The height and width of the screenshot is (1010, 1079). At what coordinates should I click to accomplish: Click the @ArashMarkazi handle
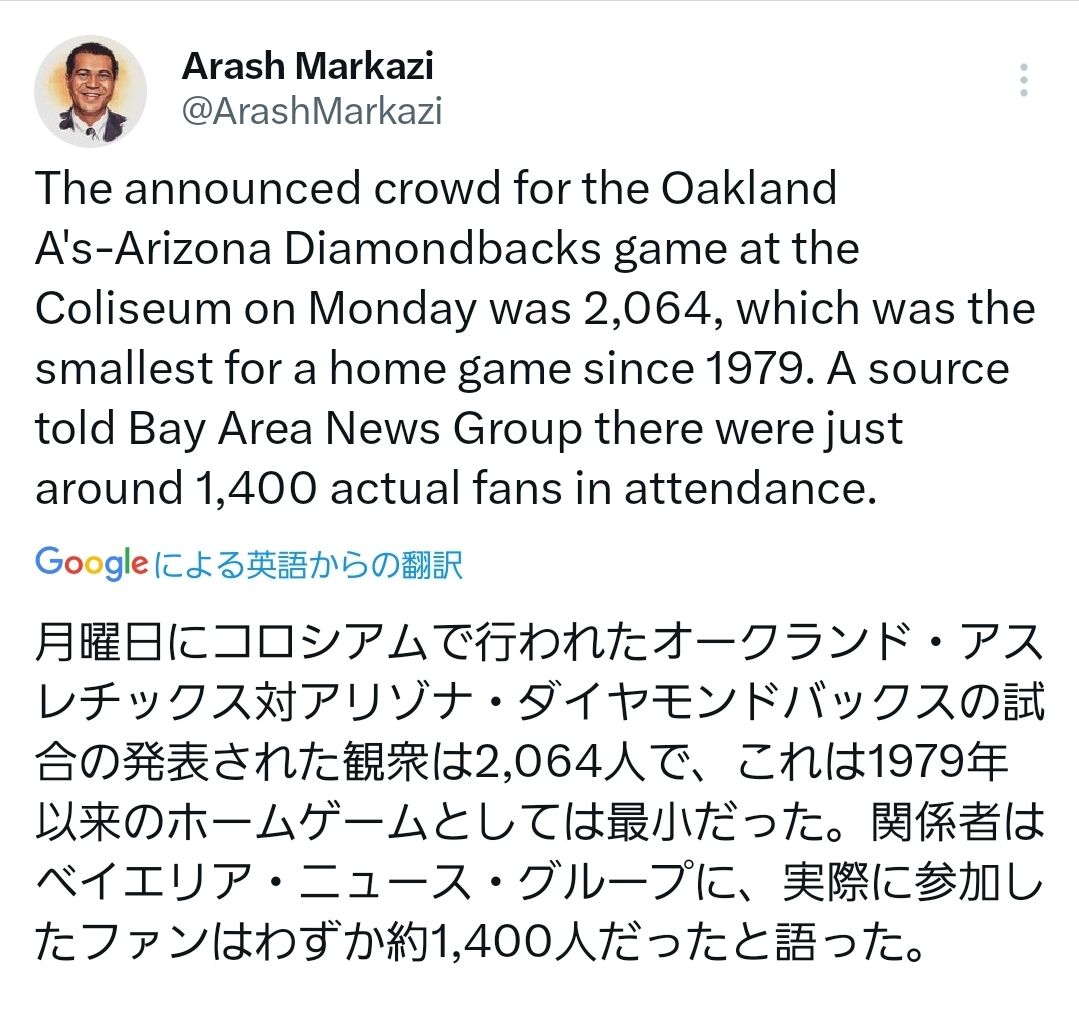point(311,112)
